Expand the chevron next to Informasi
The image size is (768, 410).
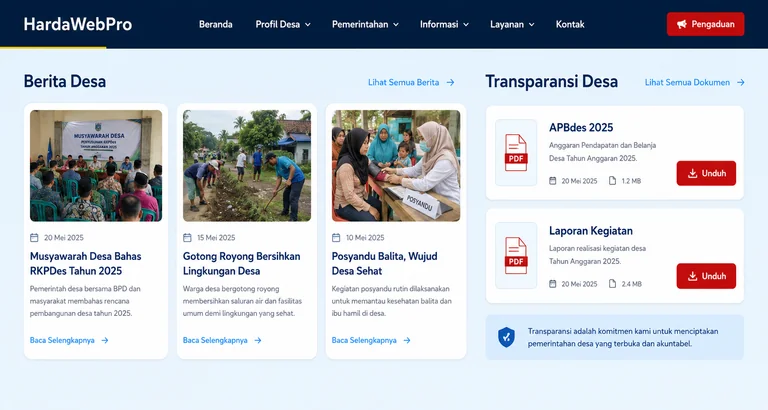pyautogui.click(x=466, y=24)
